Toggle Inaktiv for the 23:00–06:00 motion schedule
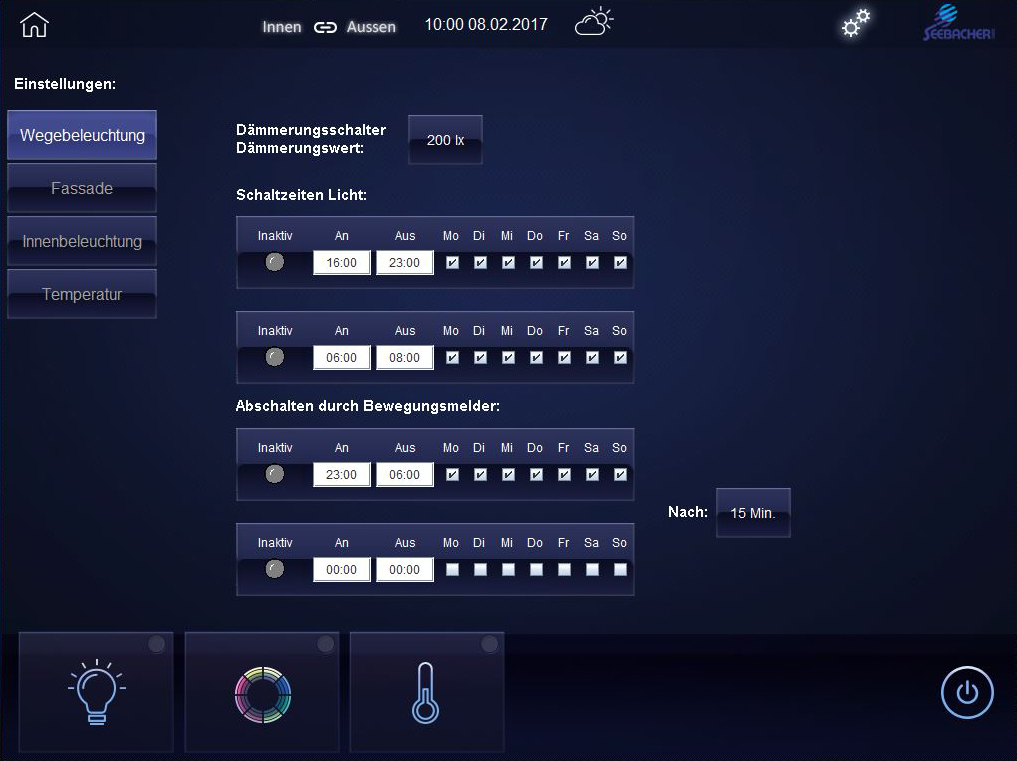 [x=275, y=474]
